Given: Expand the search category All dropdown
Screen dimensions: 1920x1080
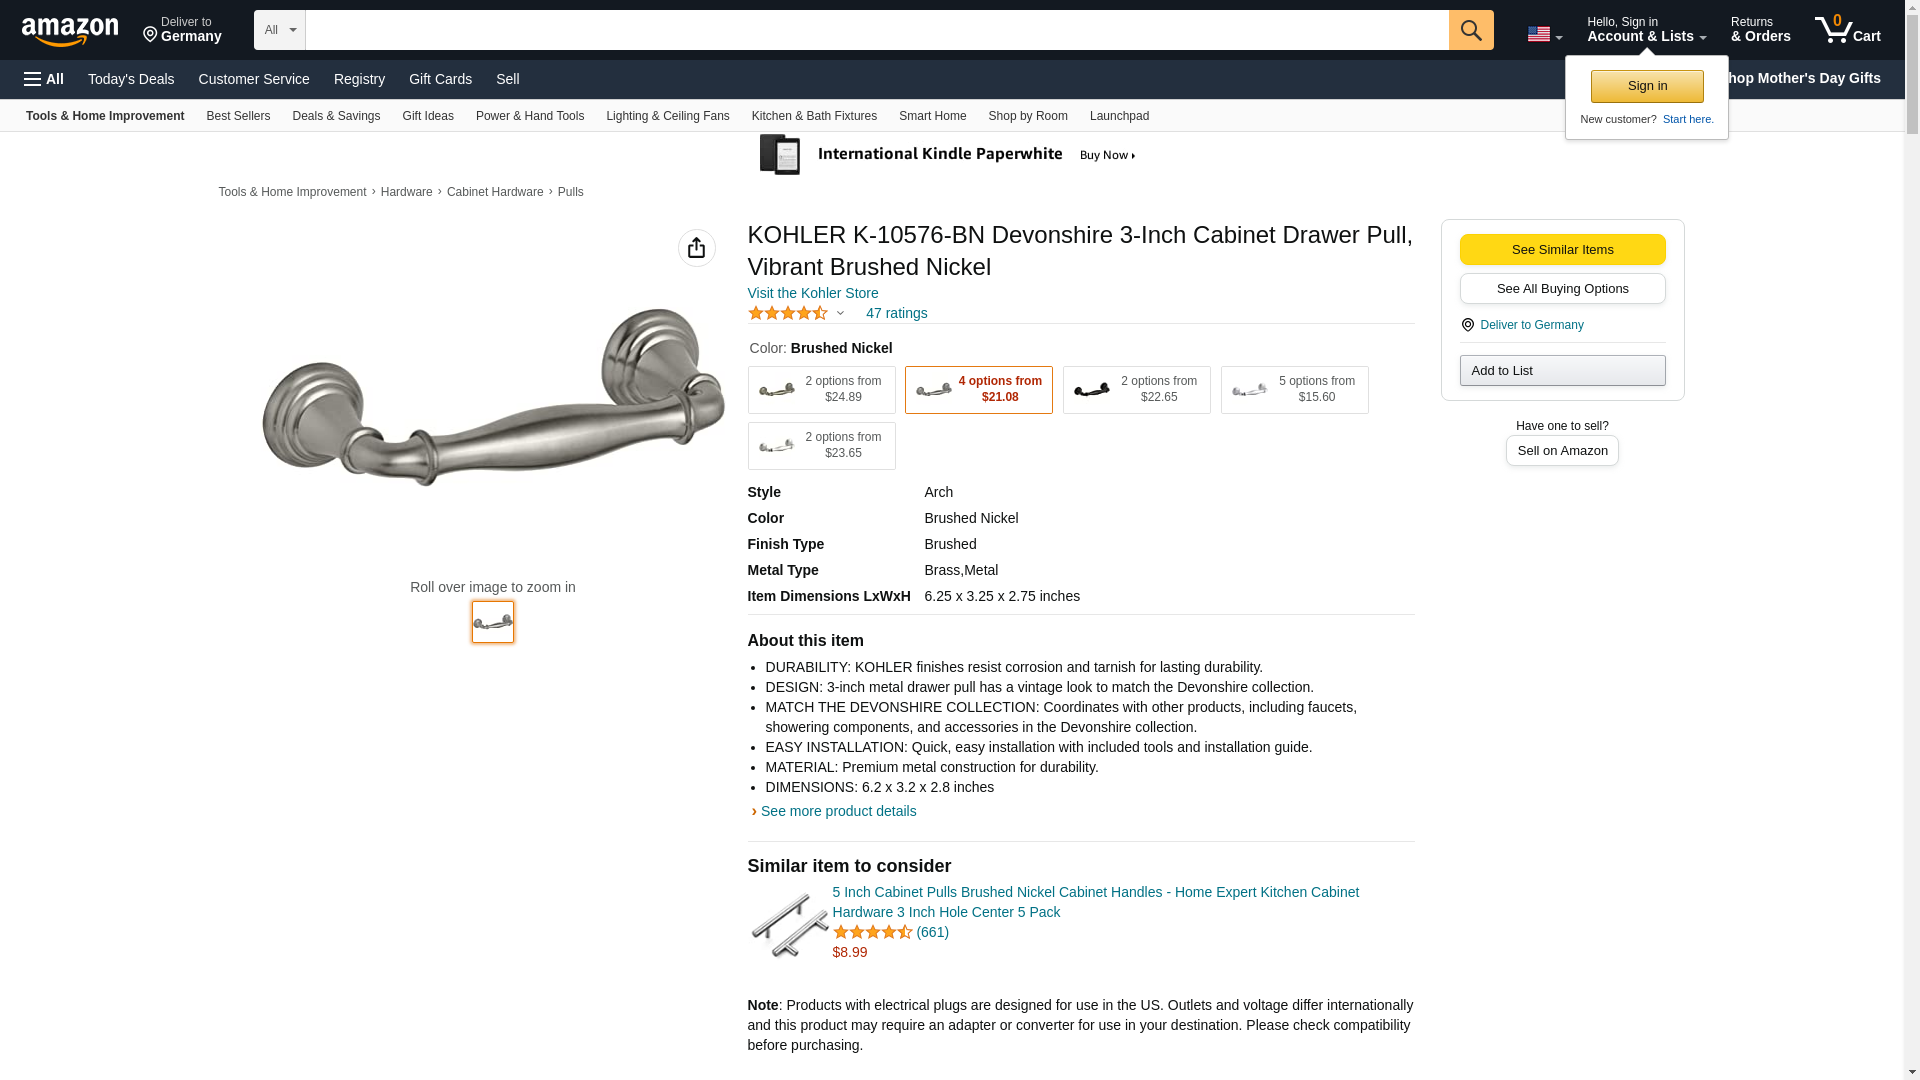Looking at the screenshot, I should click(280, 30).
